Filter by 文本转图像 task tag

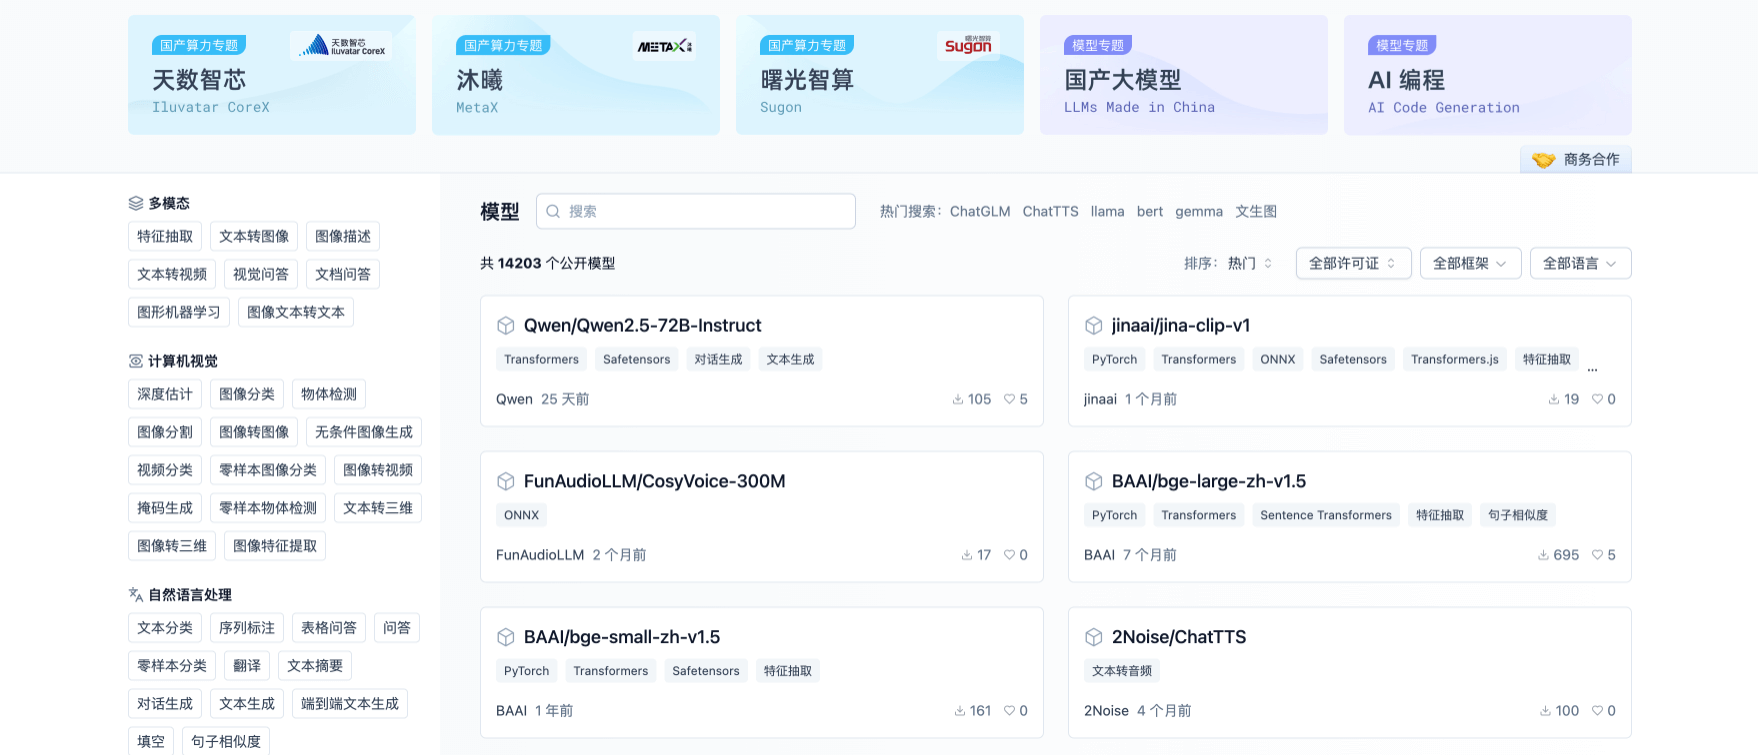click(254, 236)
